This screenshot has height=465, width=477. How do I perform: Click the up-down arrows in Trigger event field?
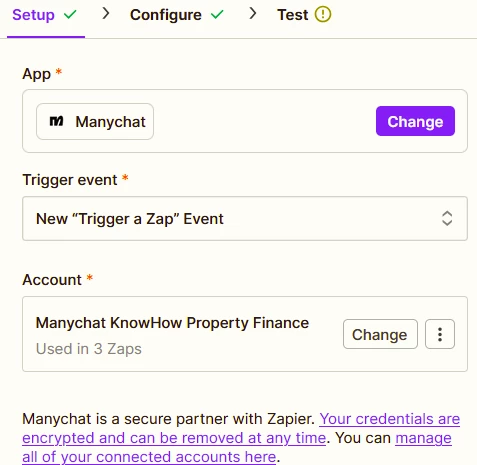tap(447, 218)
